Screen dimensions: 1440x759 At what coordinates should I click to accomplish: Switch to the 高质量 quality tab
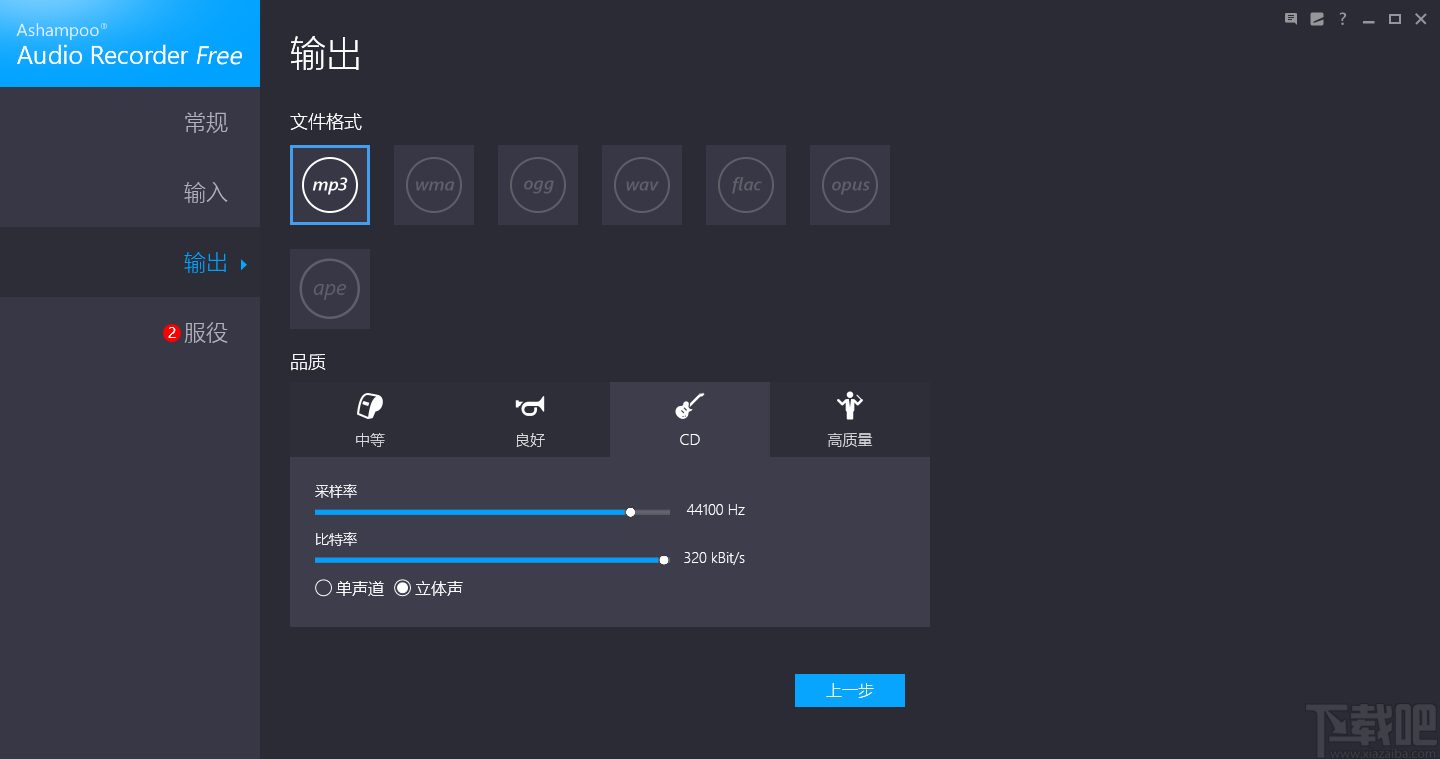pos(849,419)
